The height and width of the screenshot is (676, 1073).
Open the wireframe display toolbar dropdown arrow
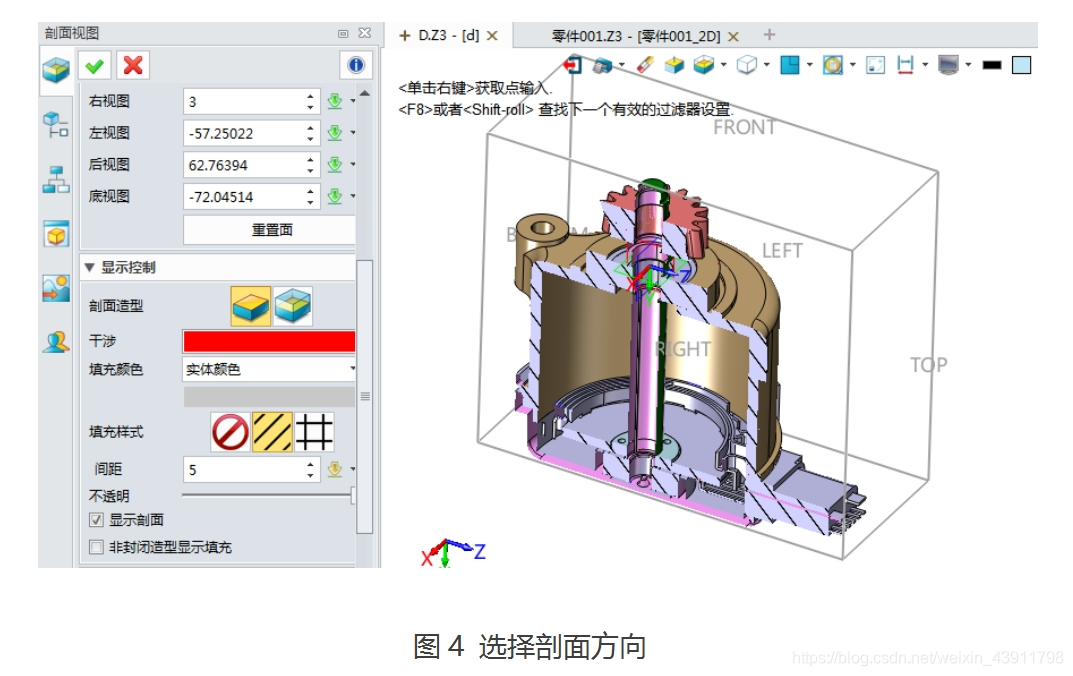(766, 65)
